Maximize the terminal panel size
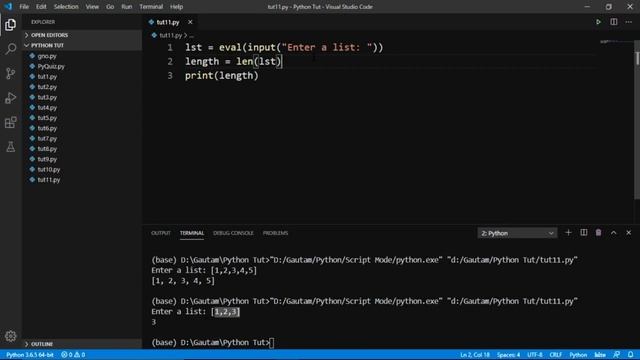 click(613, 233)
